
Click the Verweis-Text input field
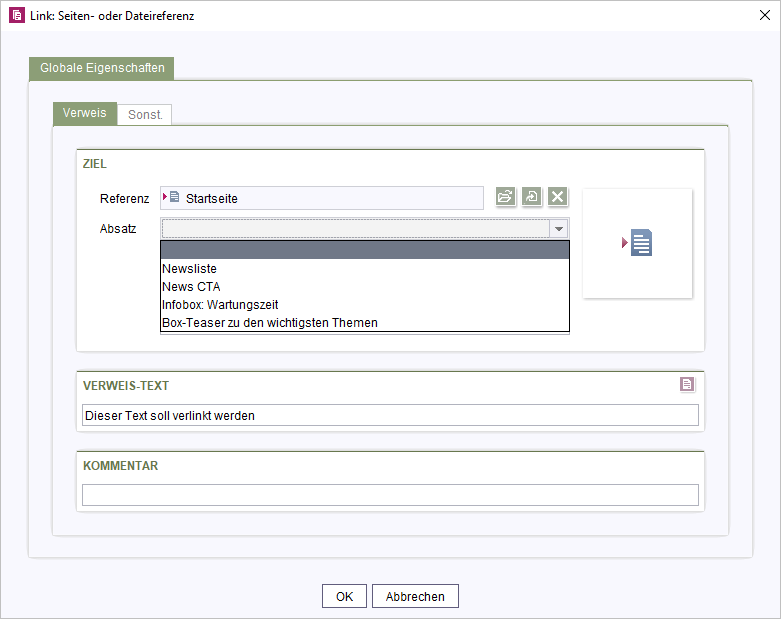click(x=390, y=415)
